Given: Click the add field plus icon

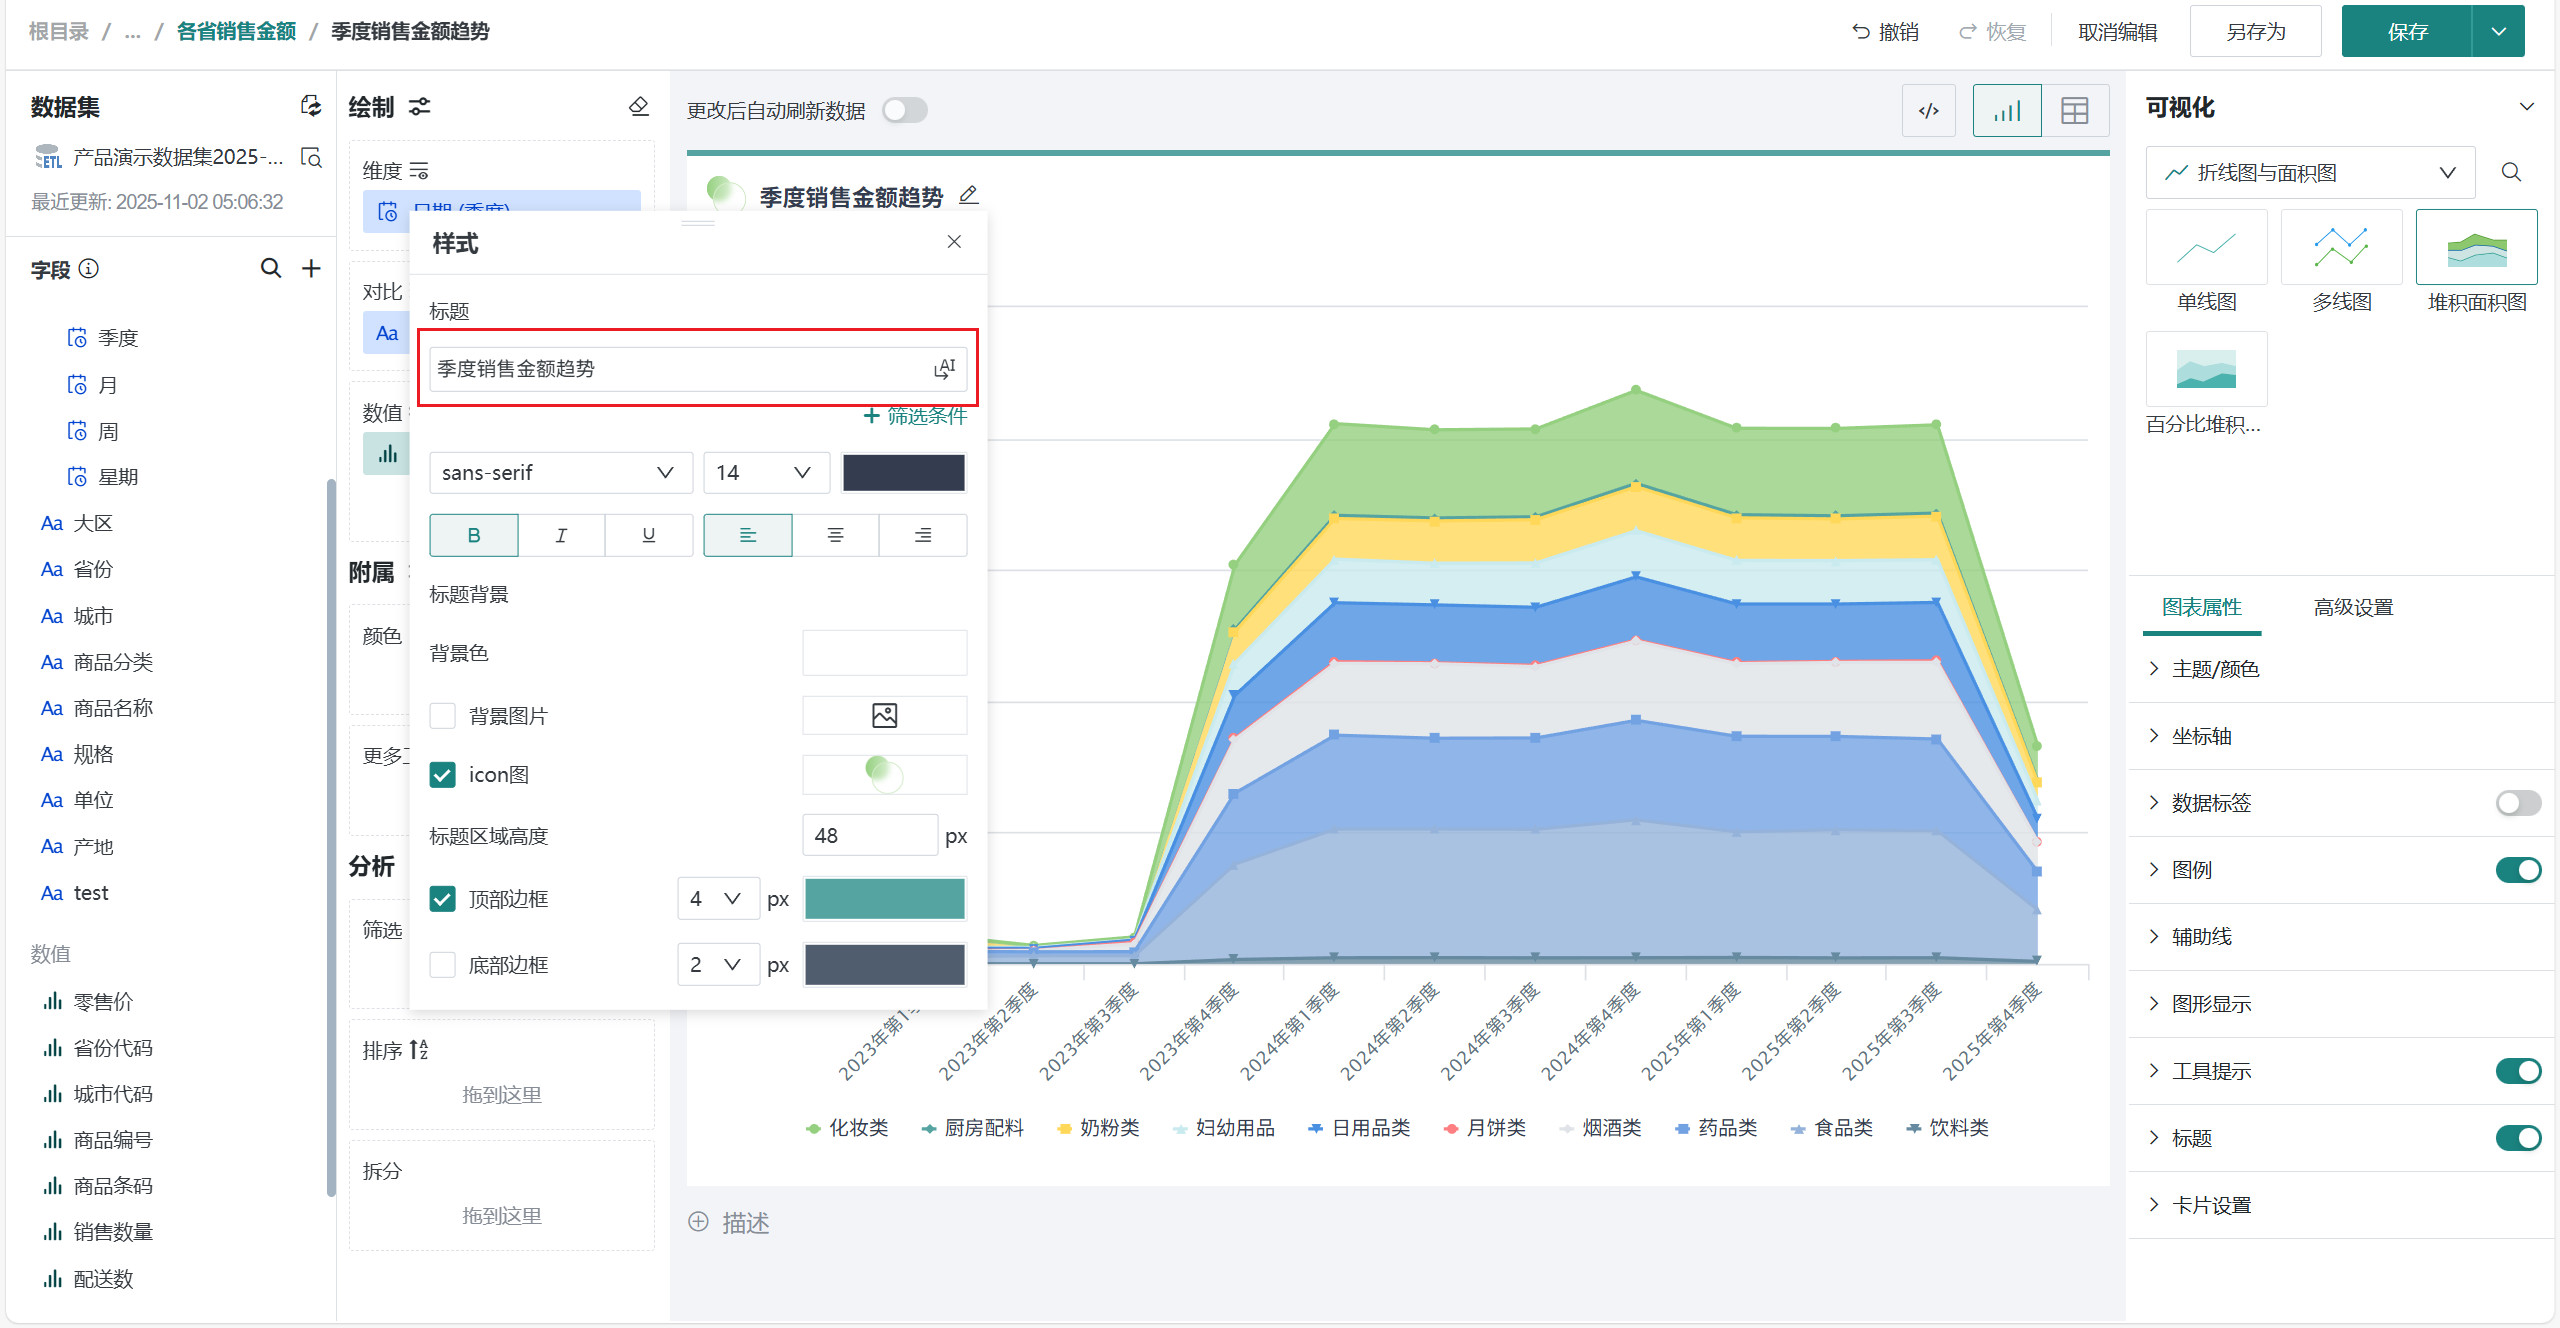Looking at the screenshot, I should coord(311,268).
